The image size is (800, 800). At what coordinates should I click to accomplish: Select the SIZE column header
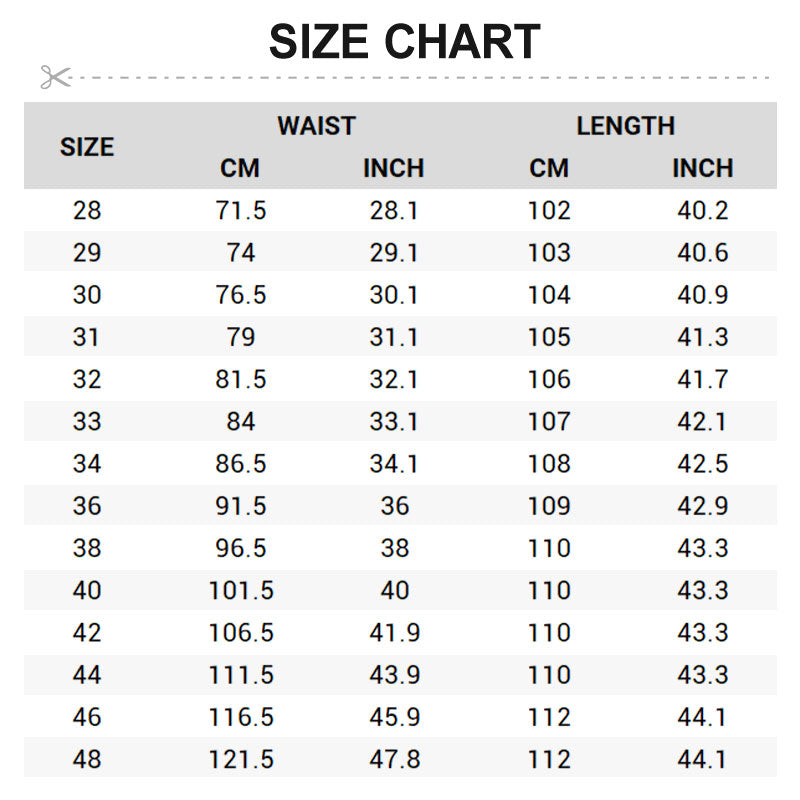click(x=87, y=147)
